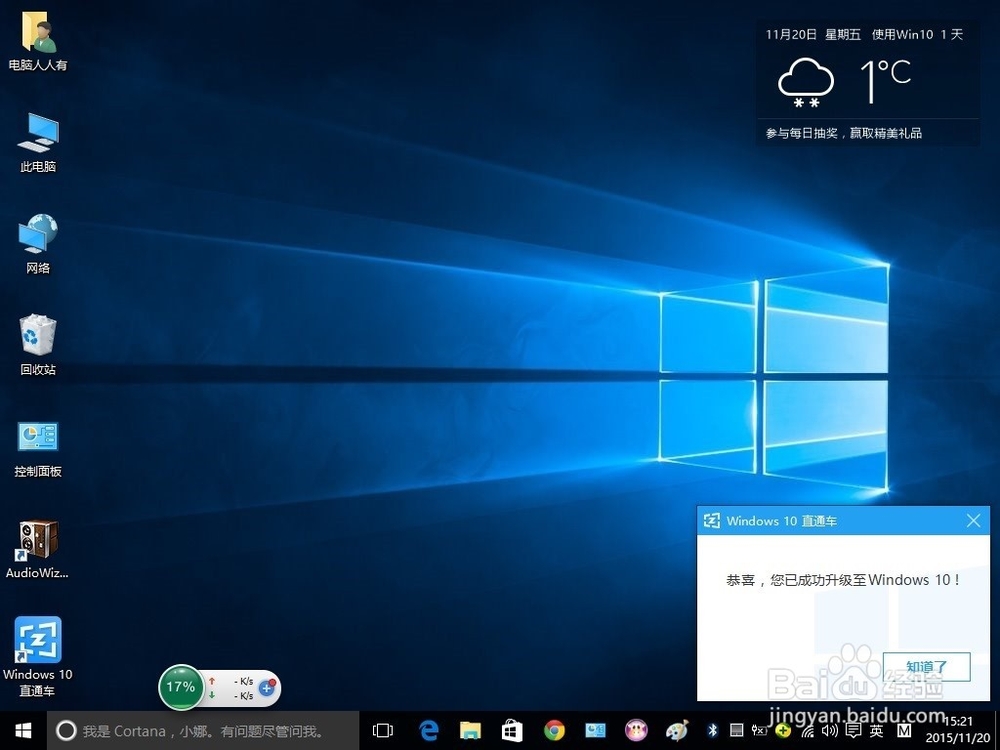Launch Microsoft Edge from the taskbar

point(429,731)
